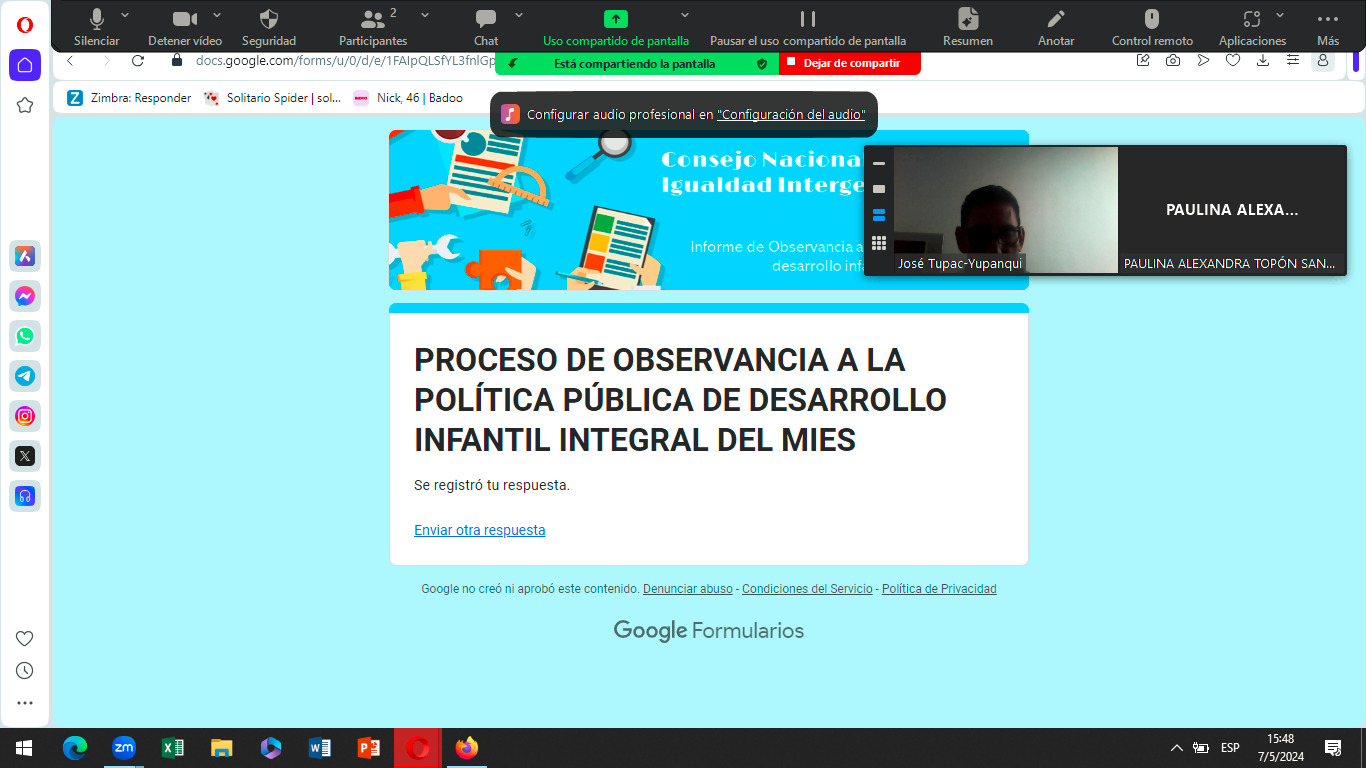The height and width of the screenshot is (768, 1366).
Task: Click the Zoom Seguridad shield icon
Action: (269, 19)
